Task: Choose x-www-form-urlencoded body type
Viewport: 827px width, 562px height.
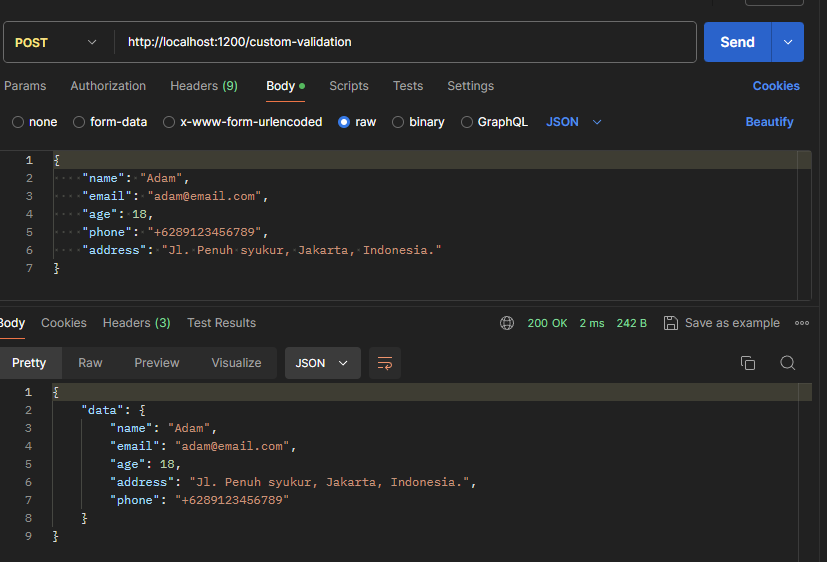Action: (x=169, y=122)
